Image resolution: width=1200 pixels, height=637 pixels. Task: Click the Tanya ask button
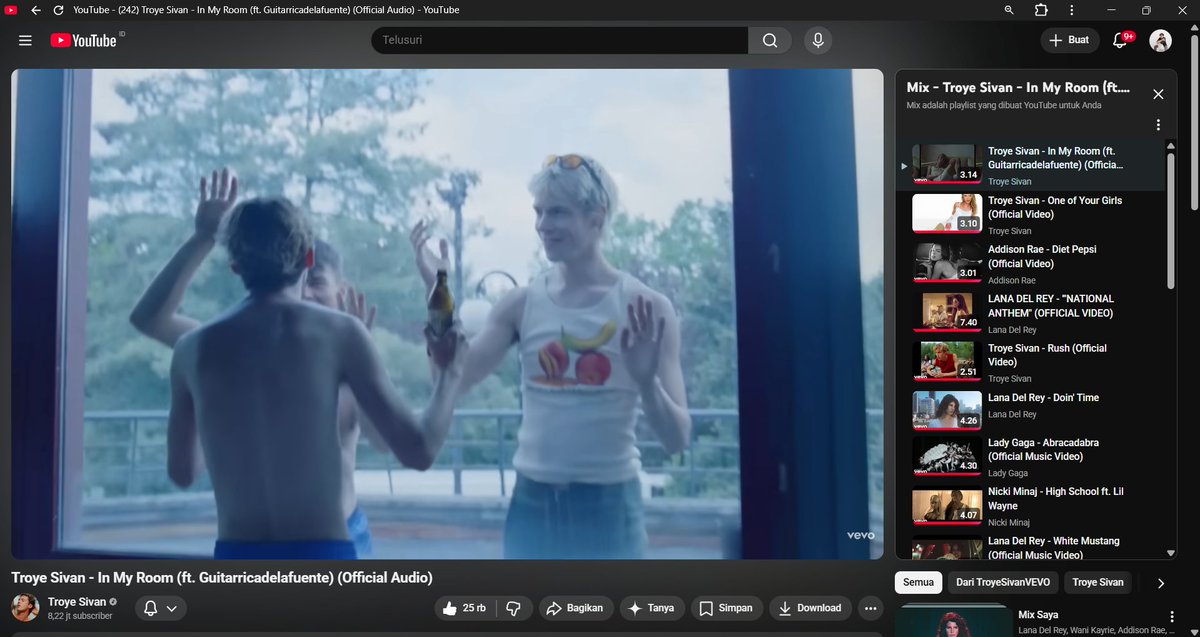[x=652, y=608]
